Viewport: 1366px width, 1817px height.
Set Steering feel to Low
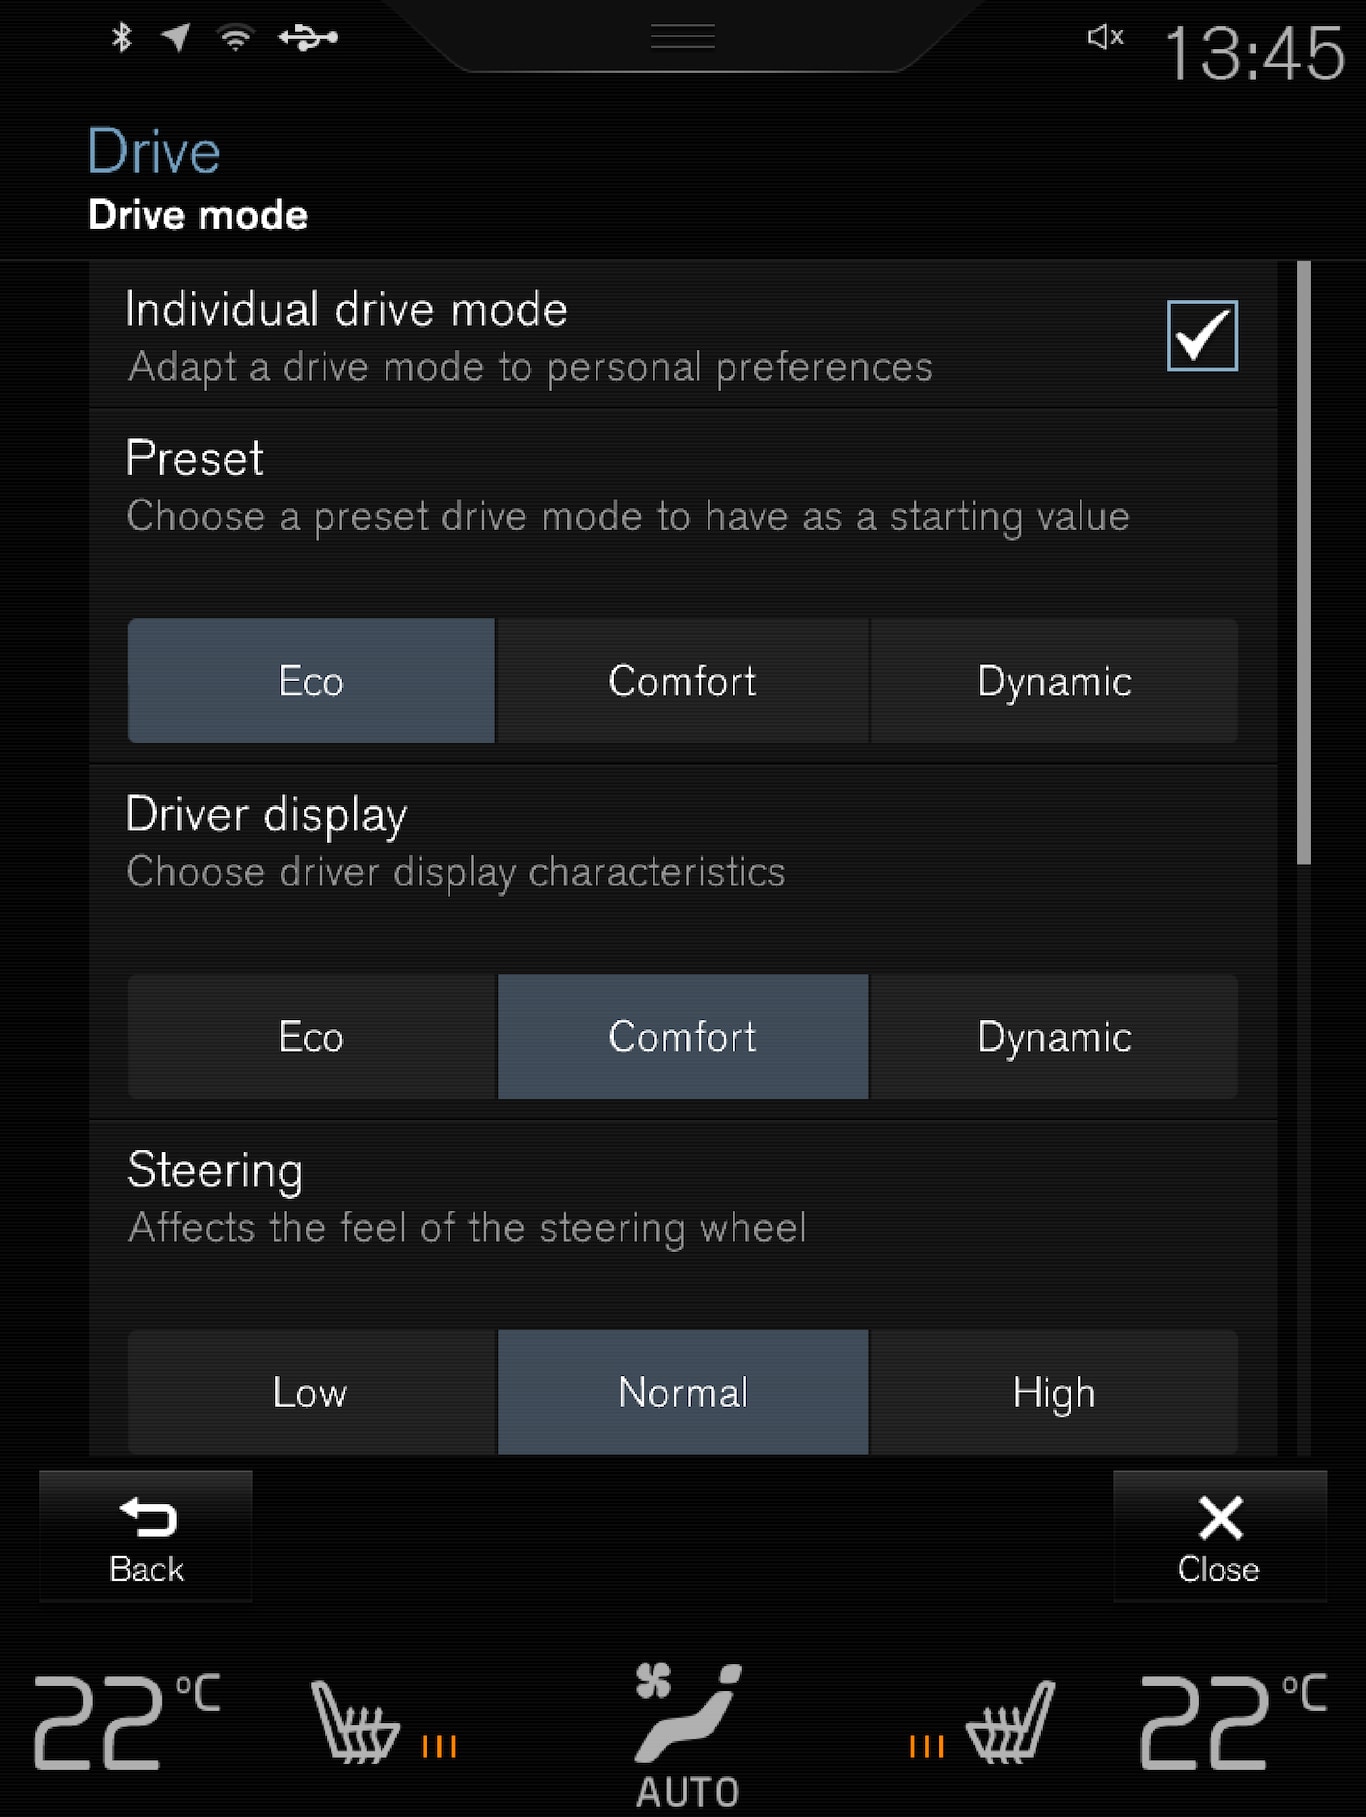[x=311, y=1392]
